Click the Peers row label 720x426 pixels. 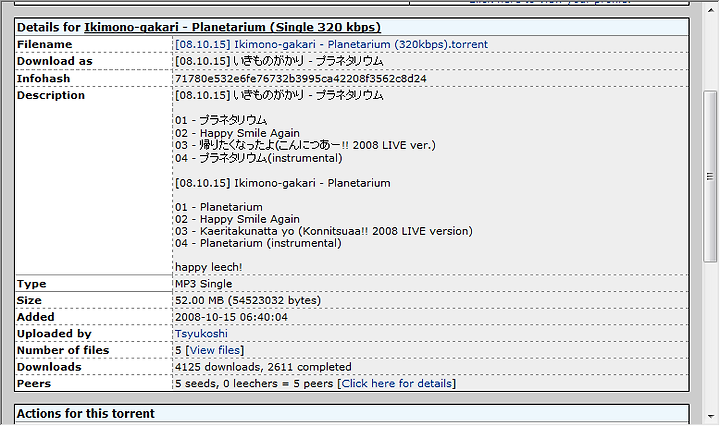pos(34,383)
